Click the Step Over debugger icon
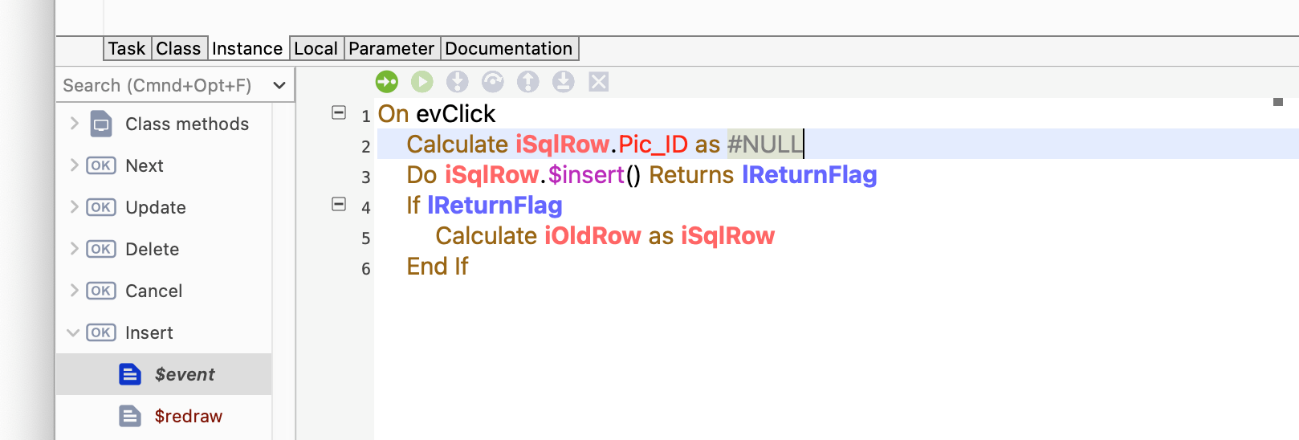Screen dimensions: 1299x440 point(492,82)
